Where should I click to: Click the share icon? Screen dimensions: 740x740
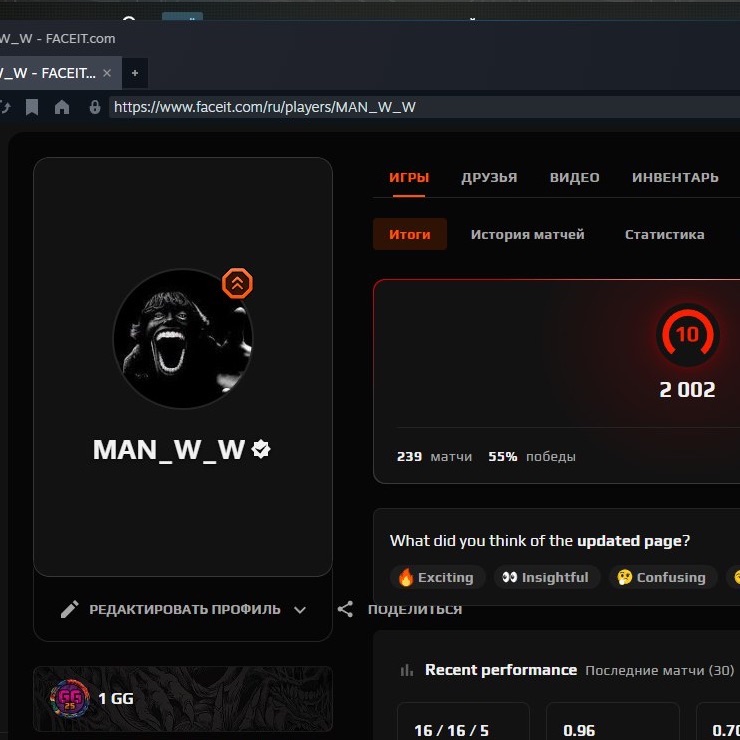tap(345, 609)
